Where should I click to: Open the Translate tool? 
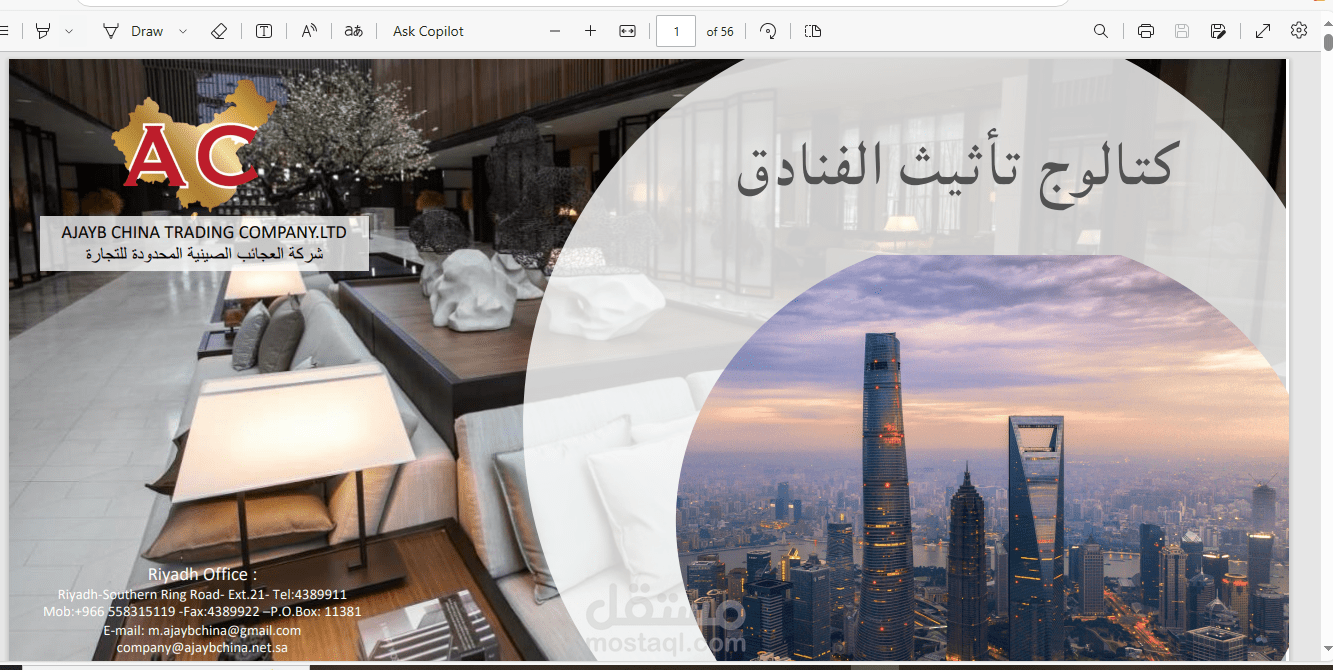(353, 31)
